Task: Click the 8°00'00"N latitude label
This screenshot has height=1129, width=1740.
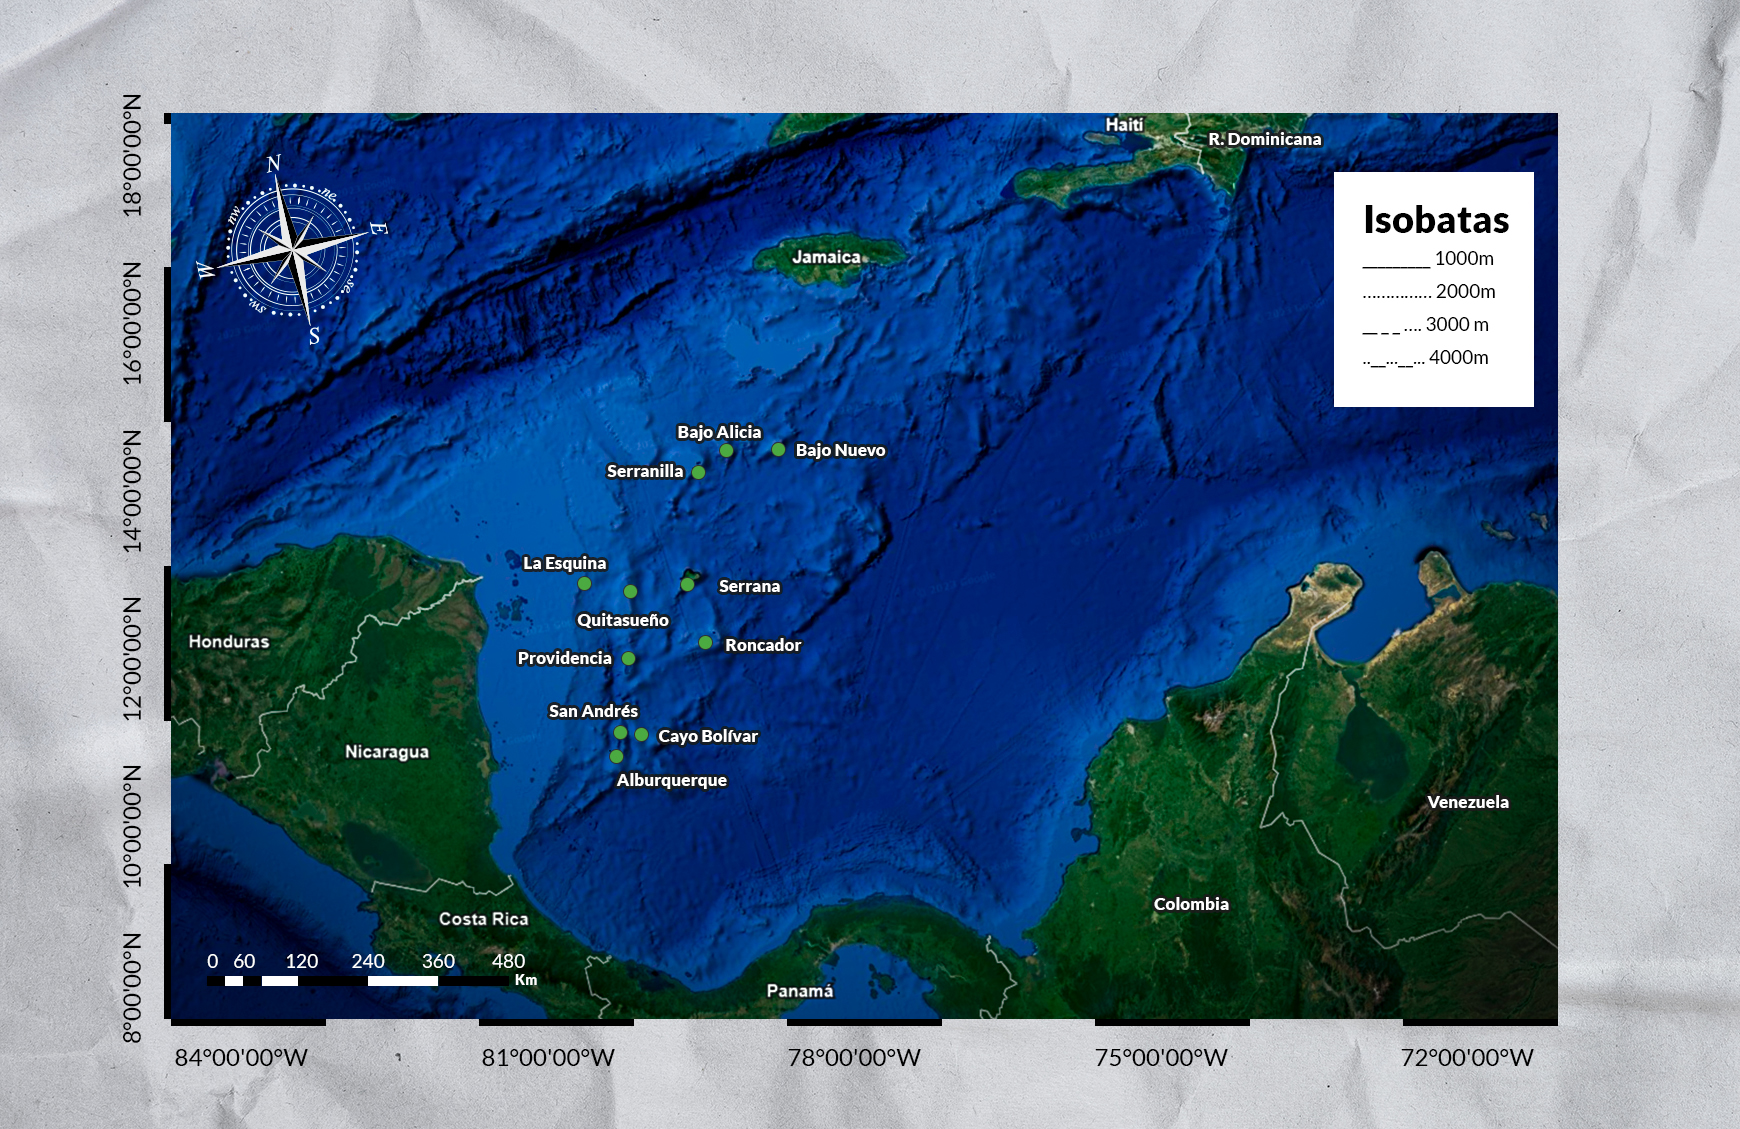Action: [x=132, y=988]
